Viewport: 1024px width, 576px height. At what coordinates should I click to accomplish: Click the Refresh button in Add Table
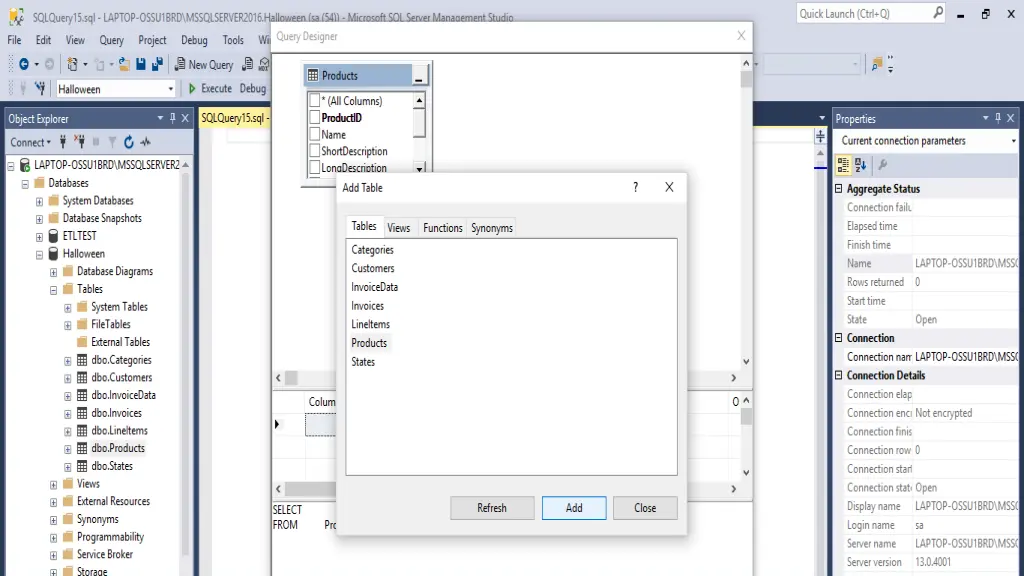(x=492, y=507)
